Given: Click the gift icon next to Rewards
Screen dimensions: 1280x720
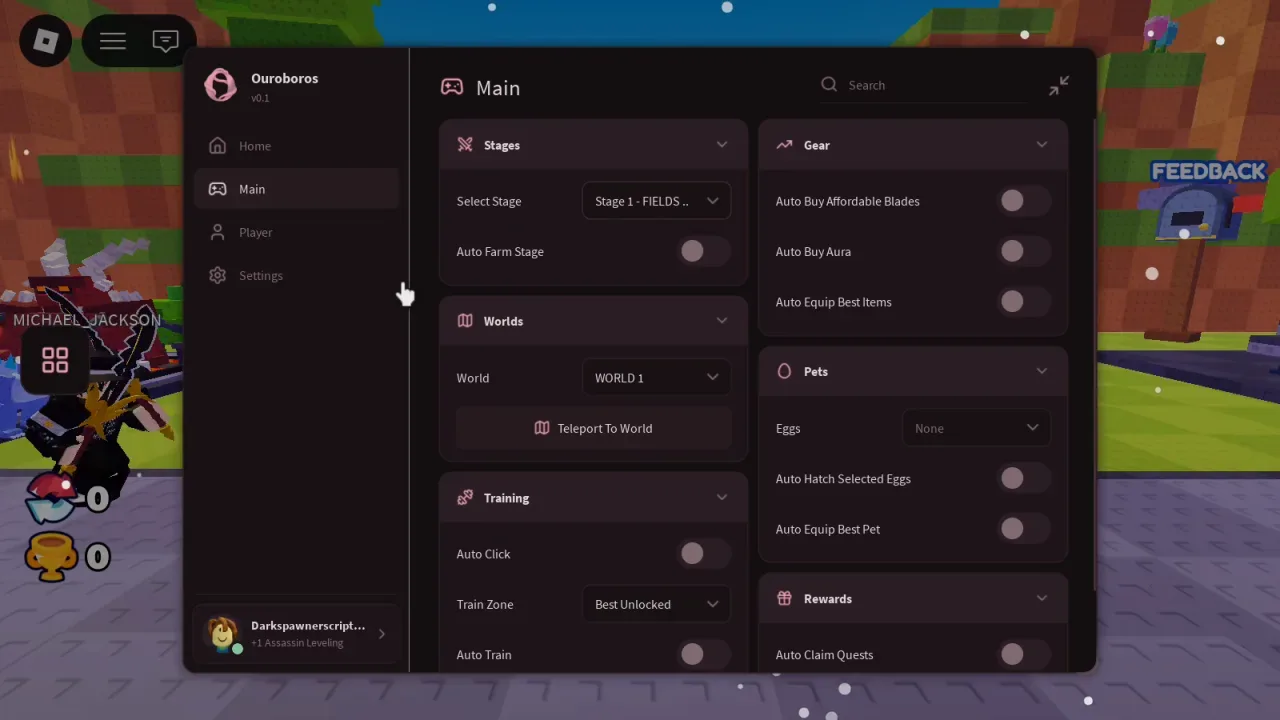Looking at the screenshot, I should [x=784, y=599].
